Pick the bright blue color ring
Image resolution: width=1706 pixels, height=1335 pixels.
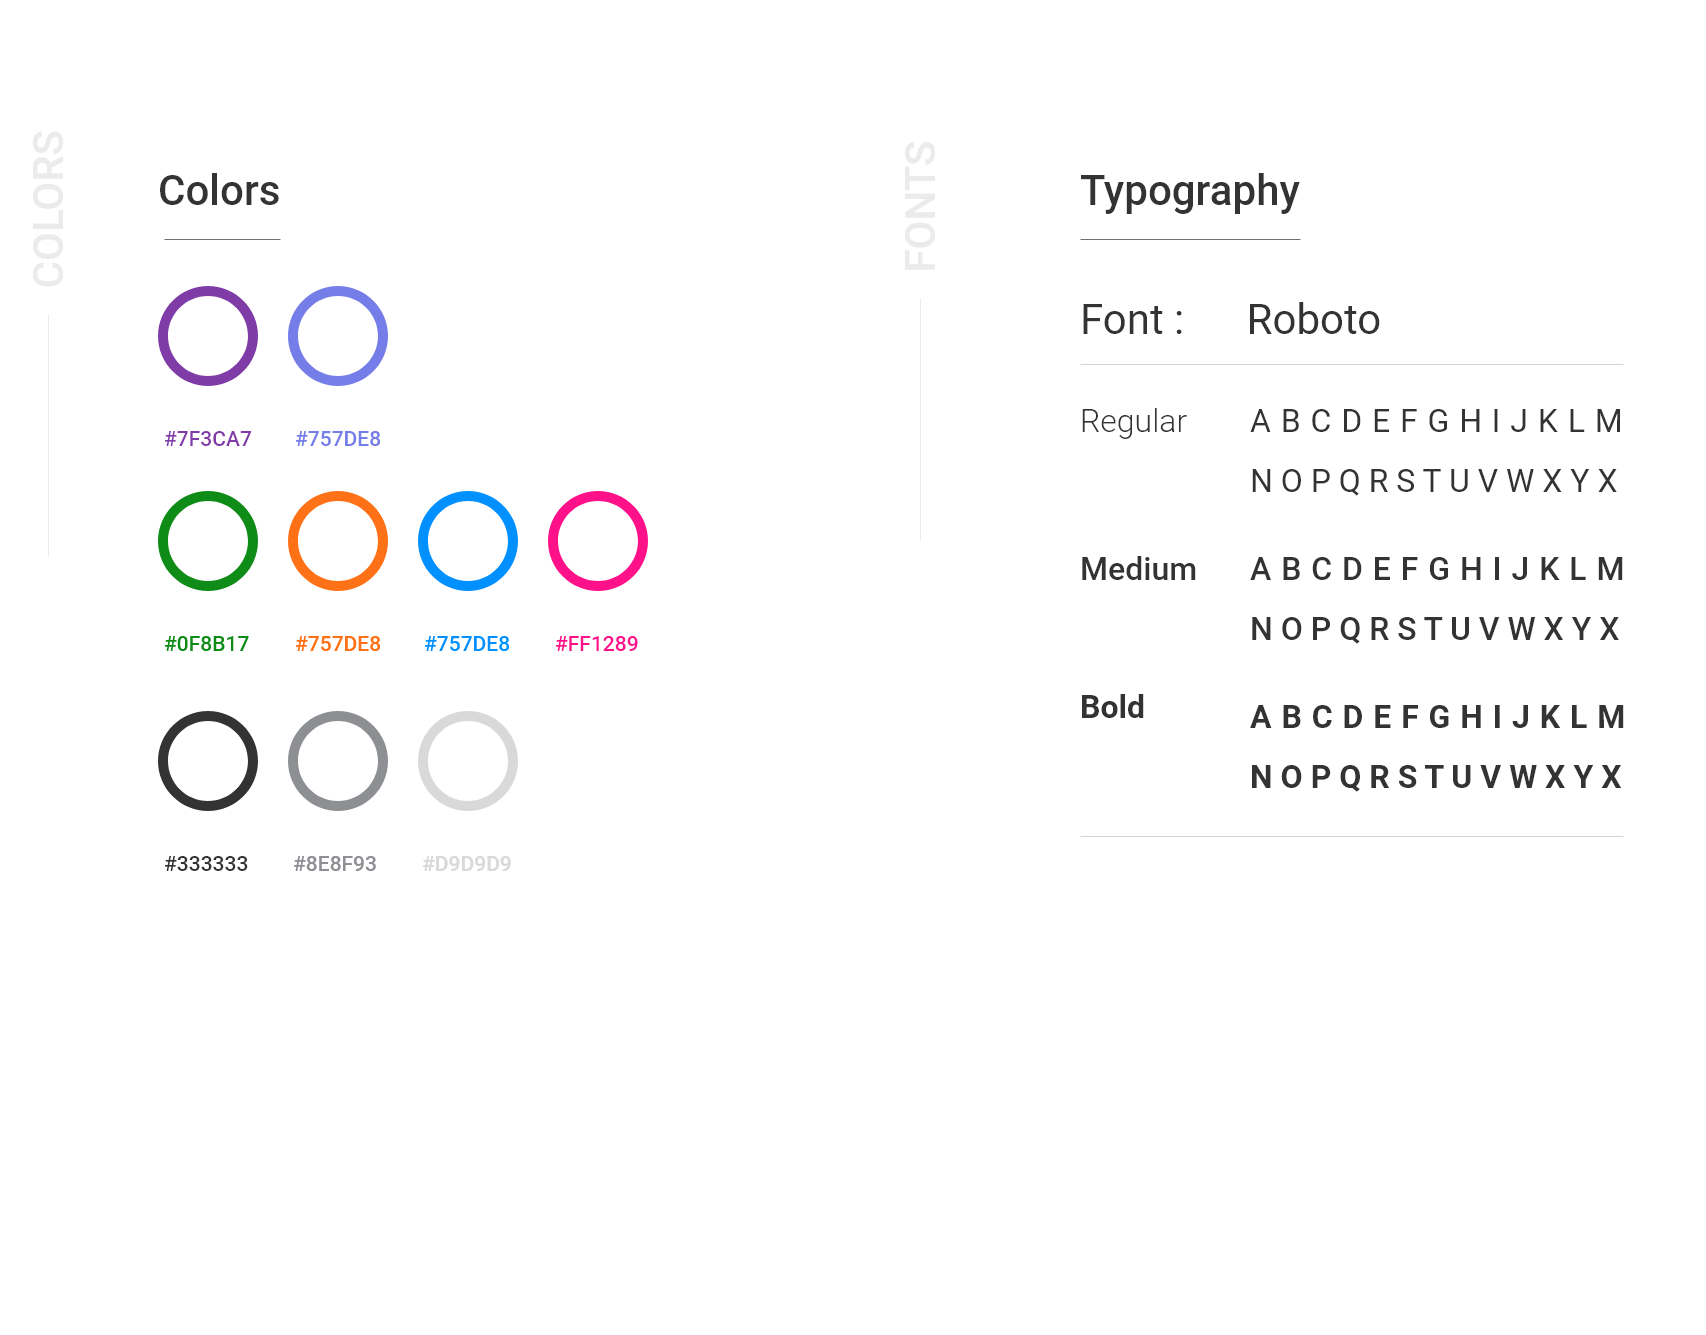pyautogui.click(x=468, y=541)
